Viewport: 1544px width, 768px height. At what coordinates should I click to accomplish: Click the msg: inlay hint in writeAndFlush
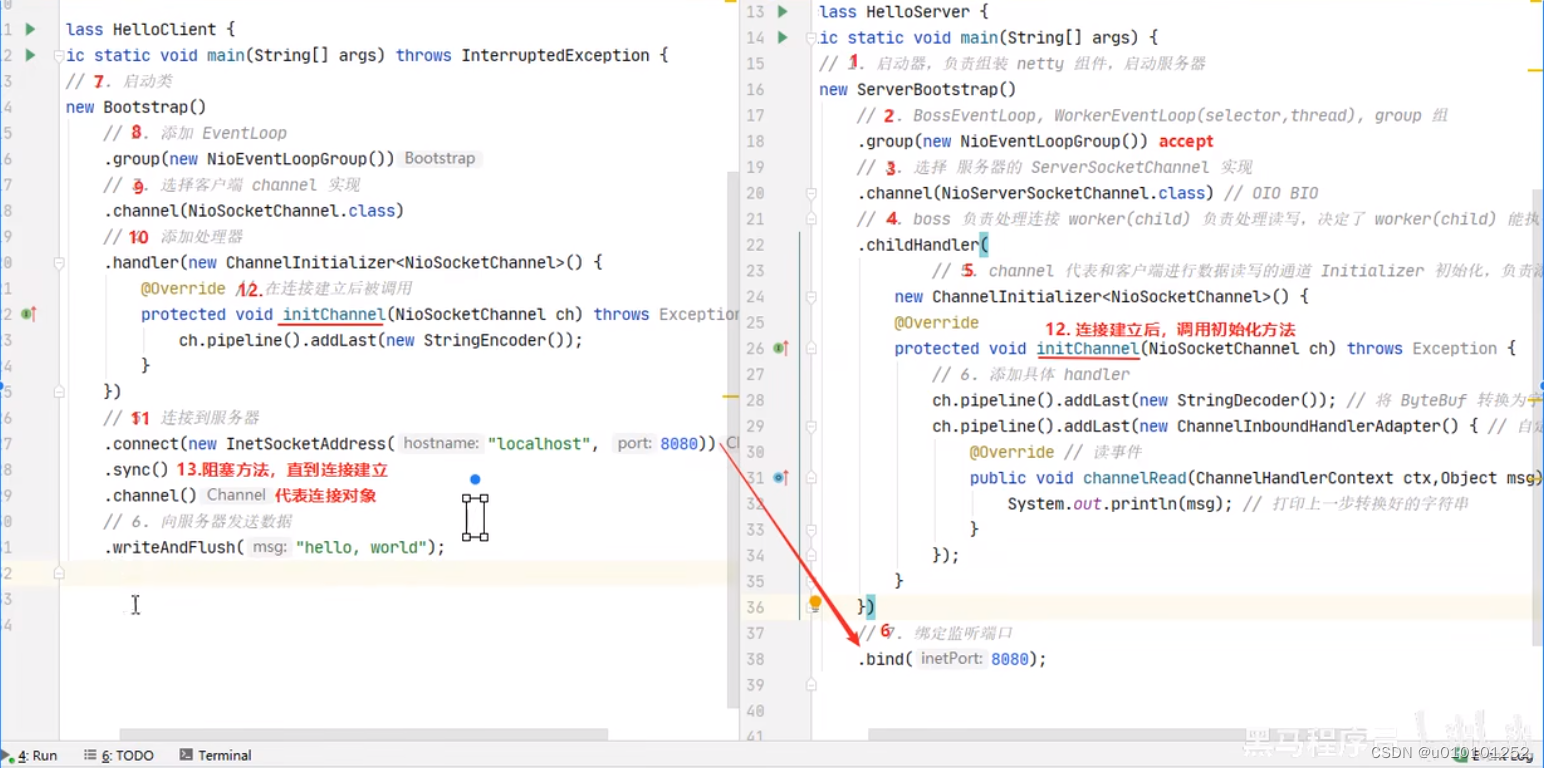[270, 547]
